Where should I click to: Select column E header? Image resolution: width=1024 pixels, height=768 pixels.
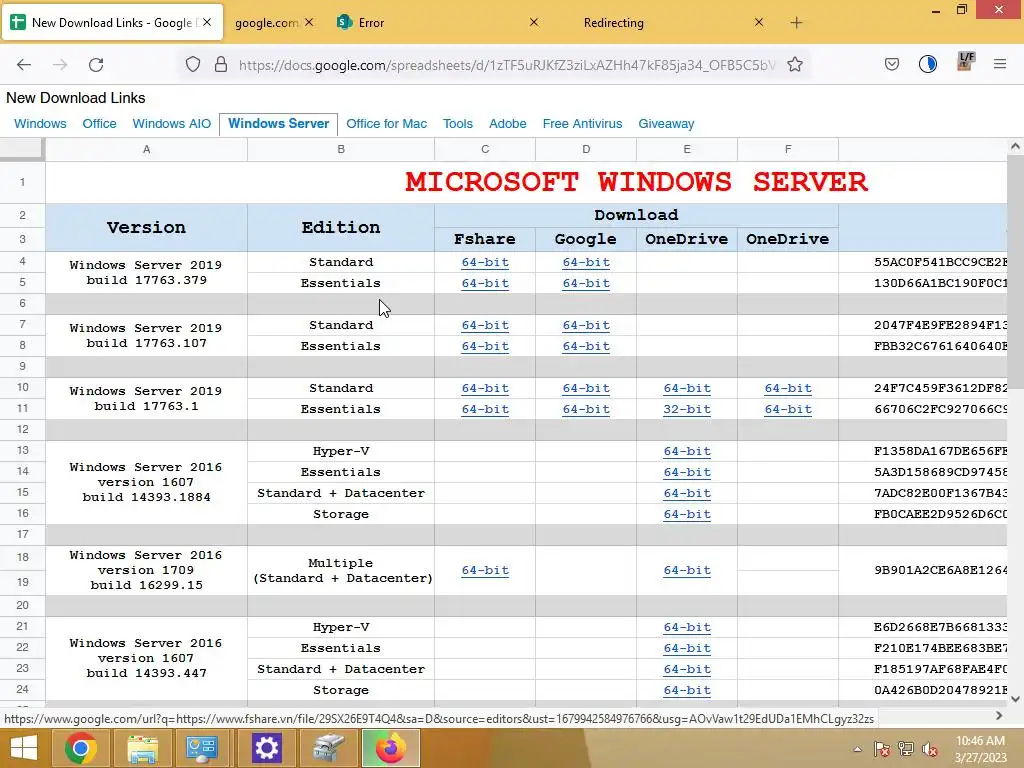point(687,150)
